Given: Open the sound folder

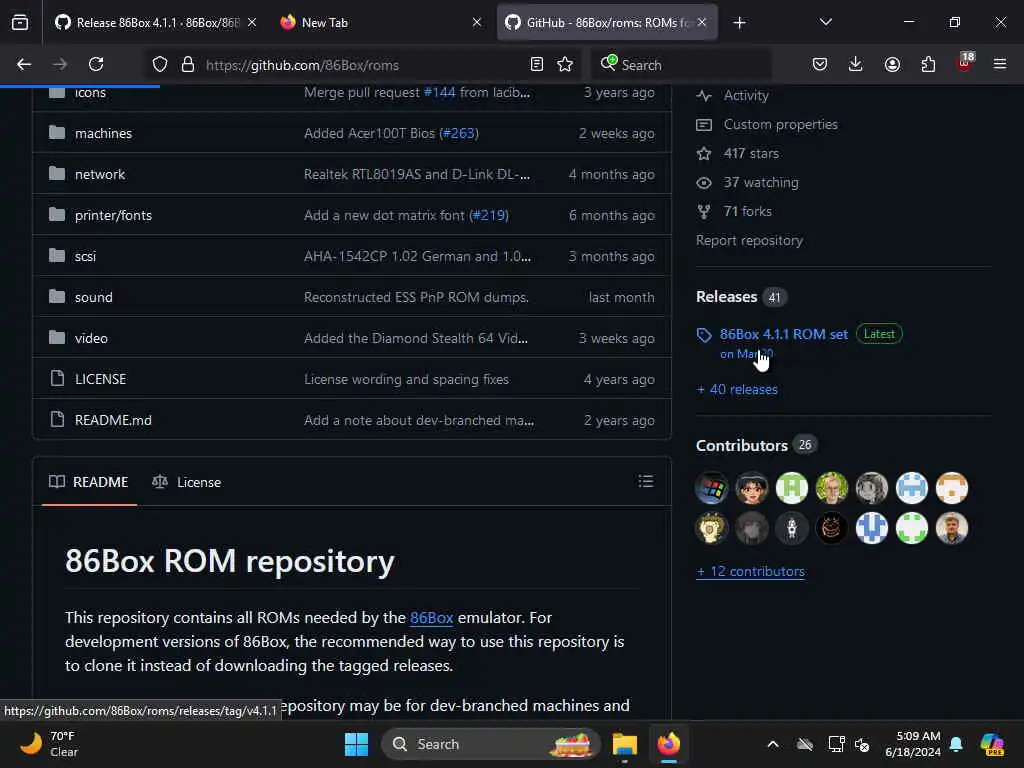Looking at the screenshot, I should pyautogui.click(x=93, y=297).
